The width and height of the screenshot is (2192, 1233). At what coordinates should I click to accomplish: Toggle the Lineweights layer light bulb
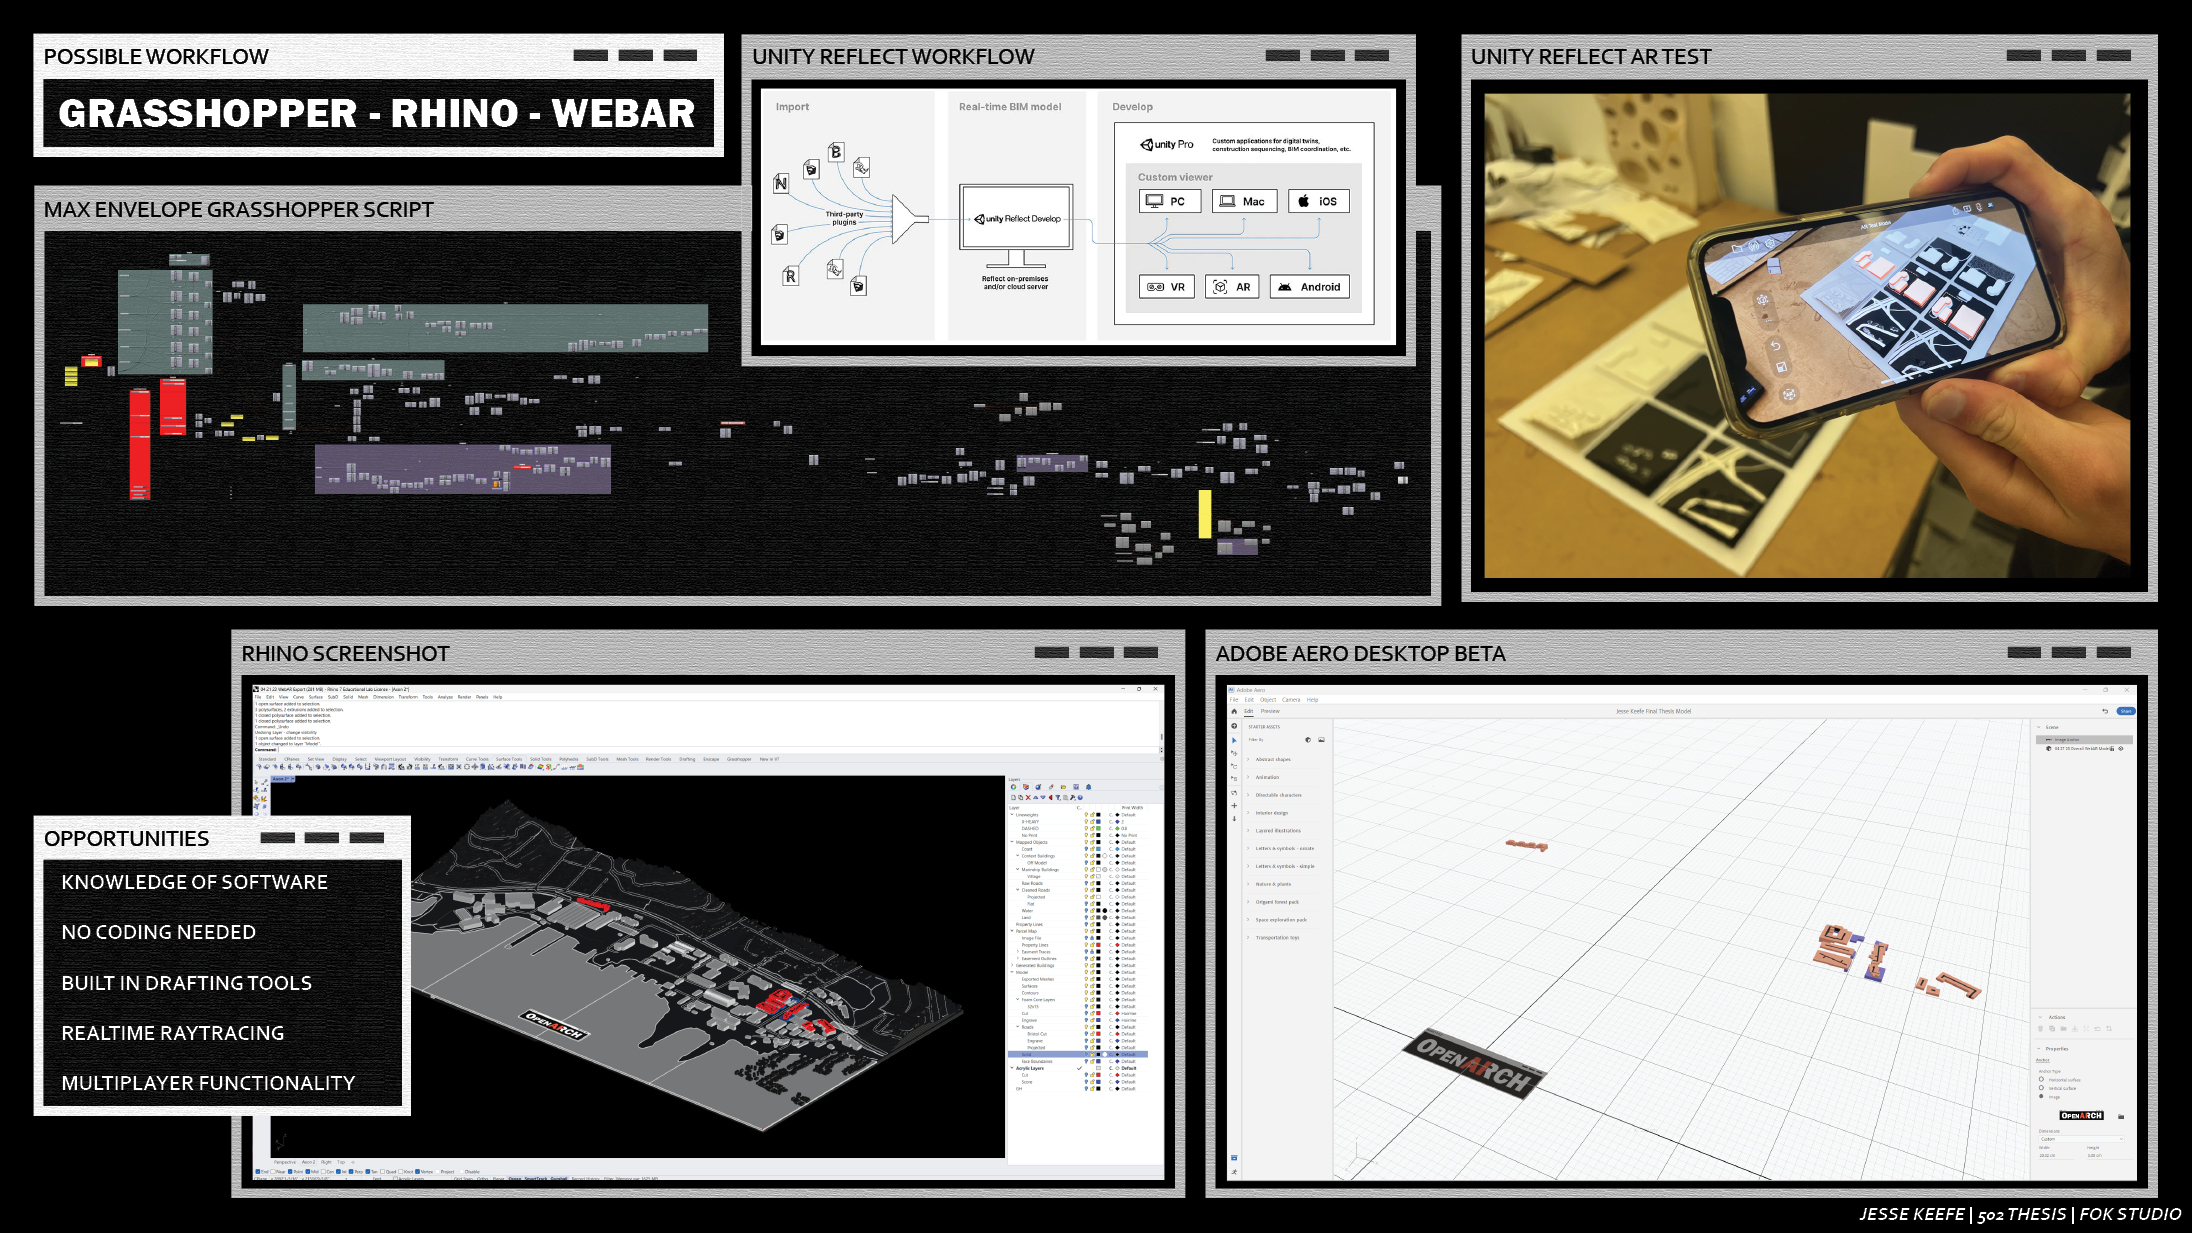point(1086,815)
